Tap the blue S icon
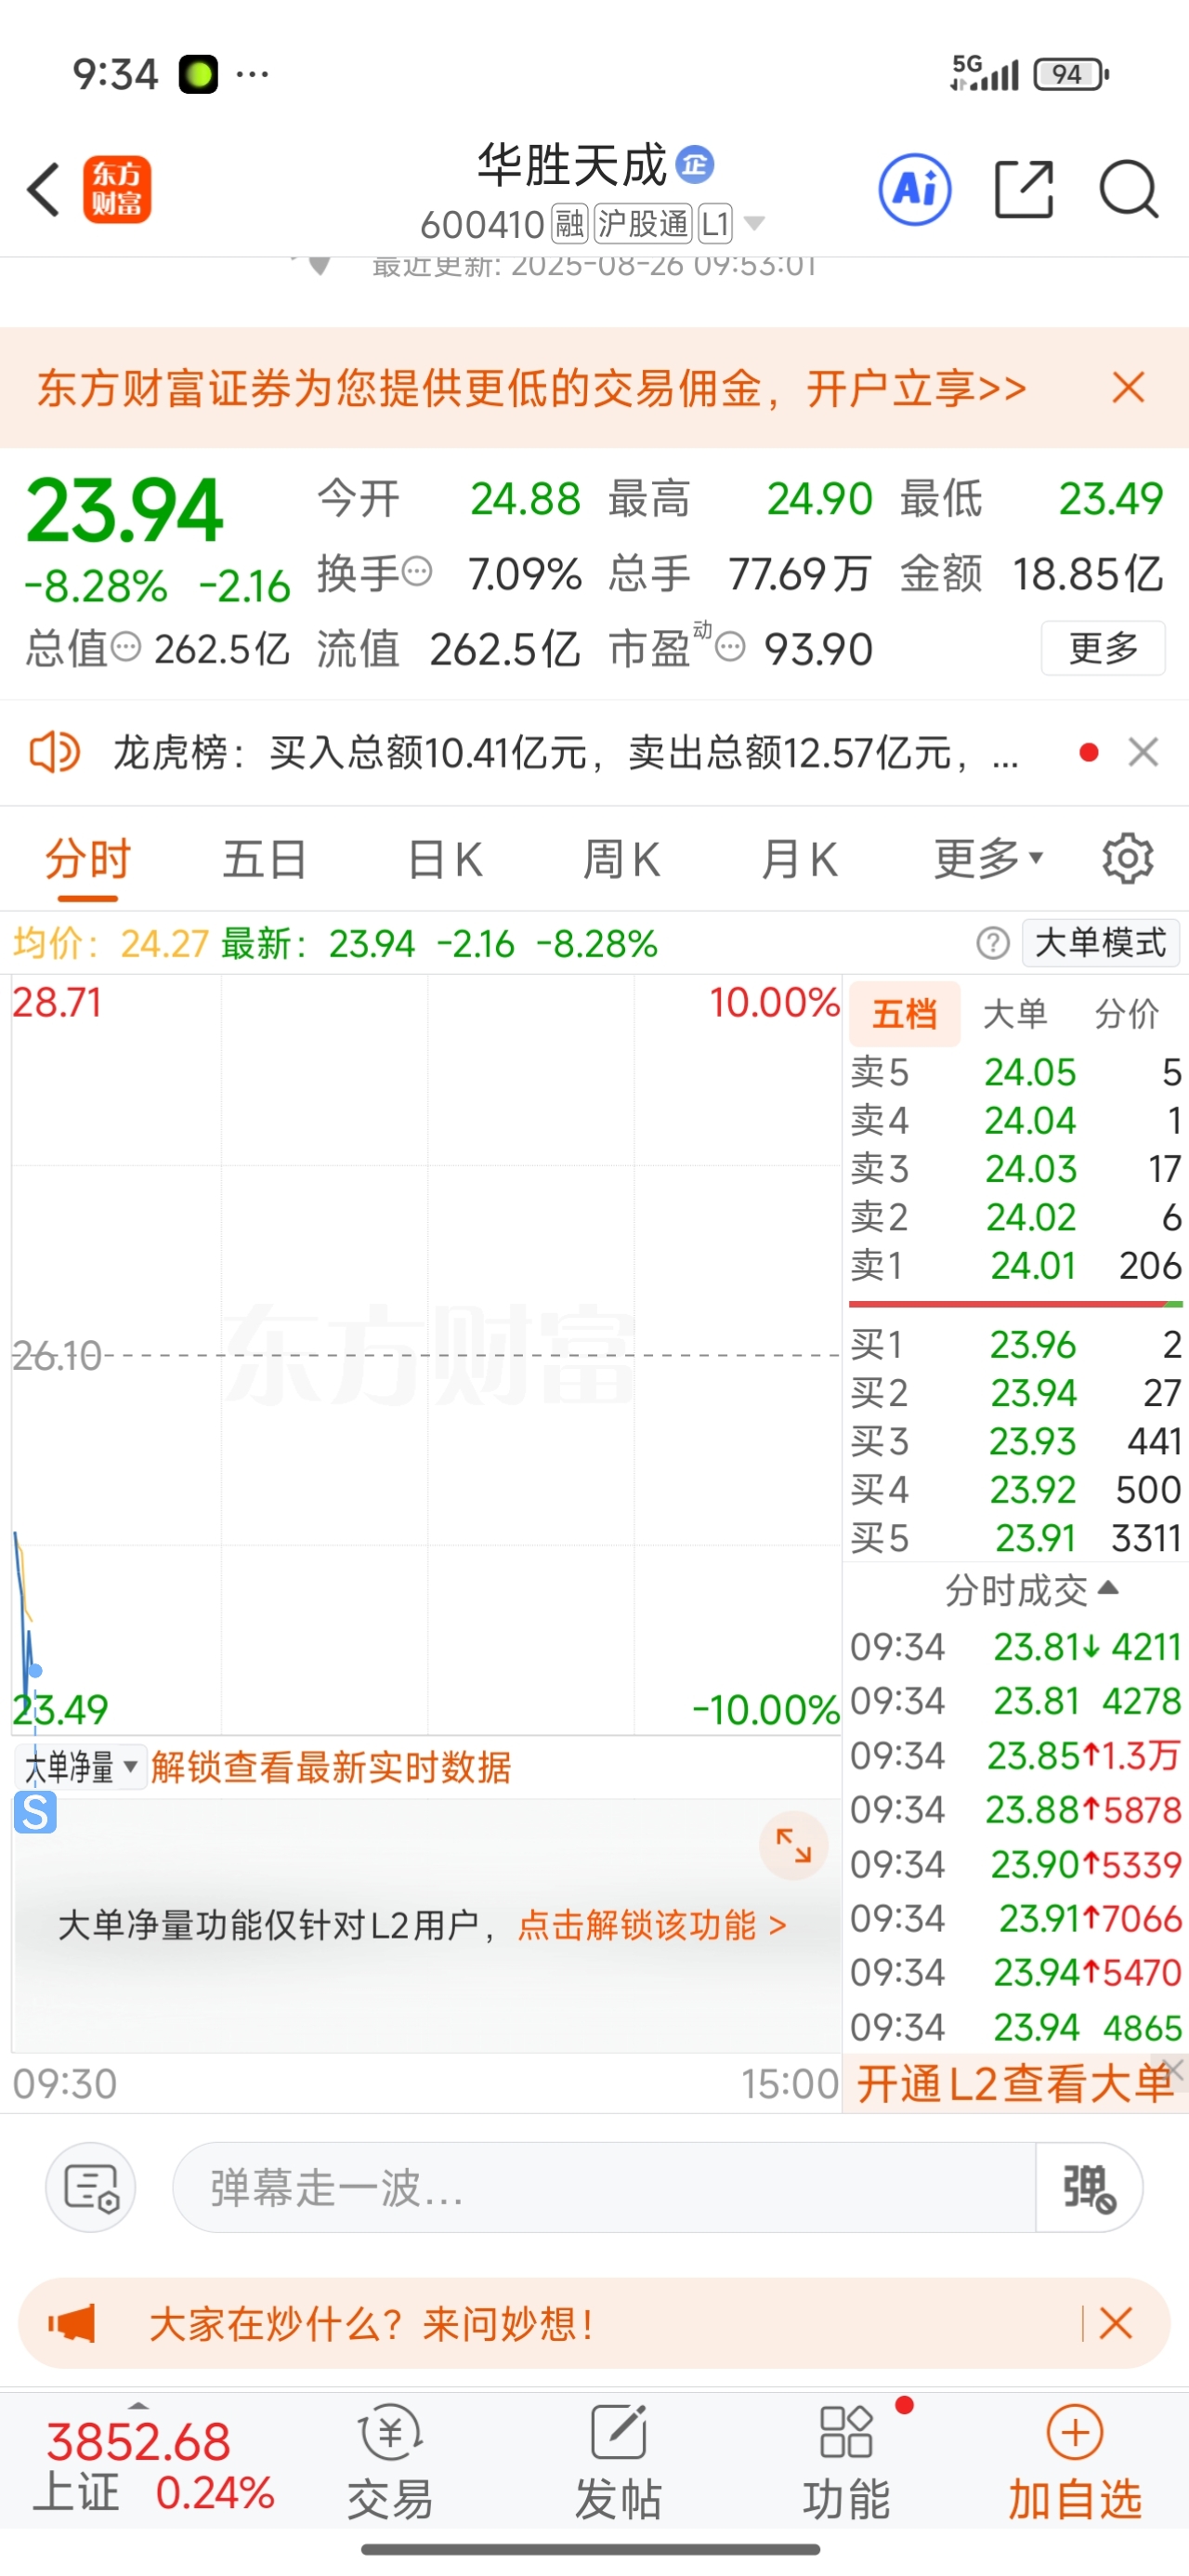Viewport: 1189px width, 2576px height. point(35,1812)
